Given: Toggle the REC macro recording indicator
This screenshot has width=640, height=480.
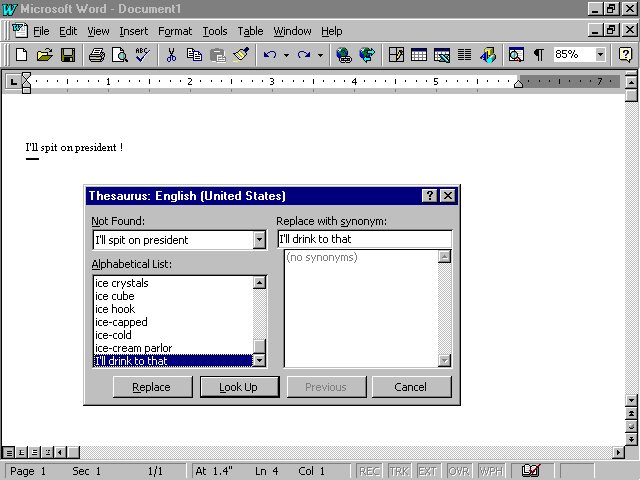Looking at the screenshot, I should click(x=369, y=471).
